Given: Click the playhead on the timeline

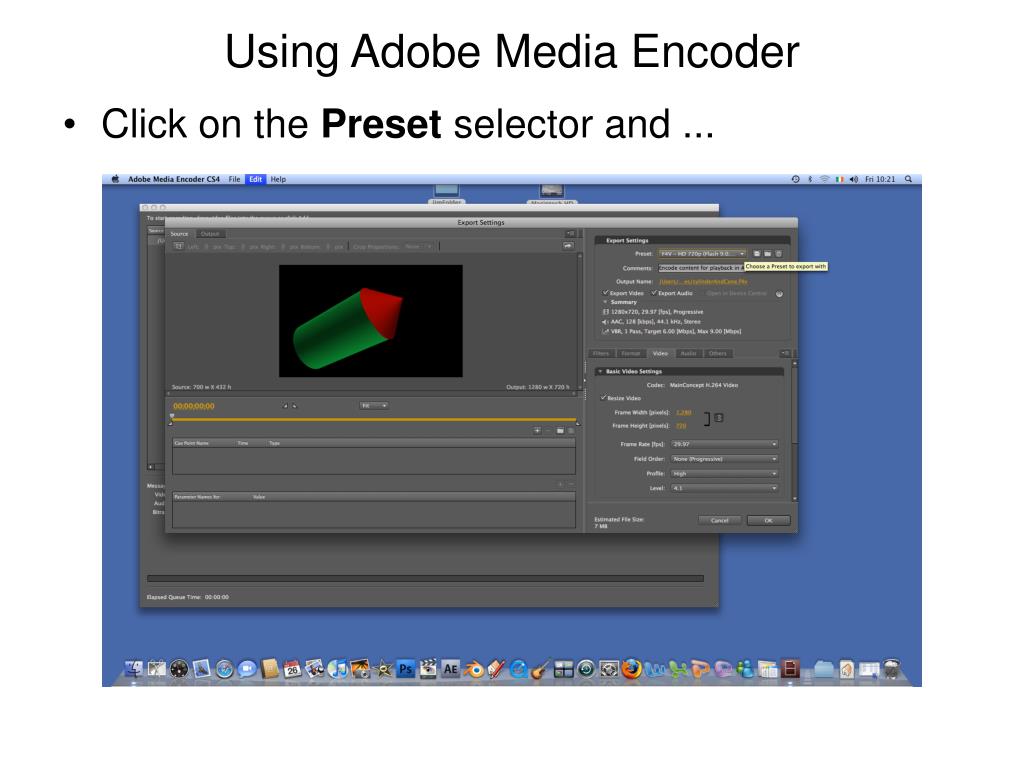Looking at the screenshot, I should (172, 417).
